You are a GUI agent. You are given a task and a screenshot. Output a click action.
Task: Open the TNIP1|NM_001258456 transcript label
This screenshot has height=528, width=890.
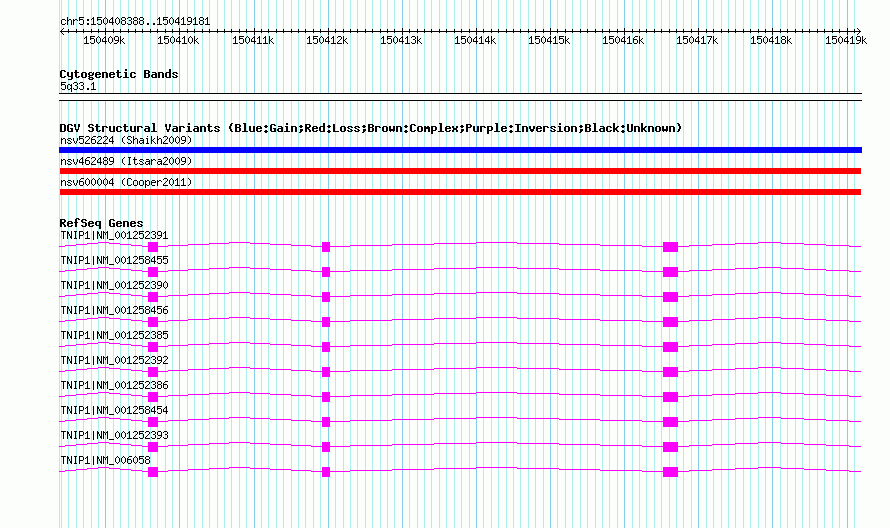point(114,310)
